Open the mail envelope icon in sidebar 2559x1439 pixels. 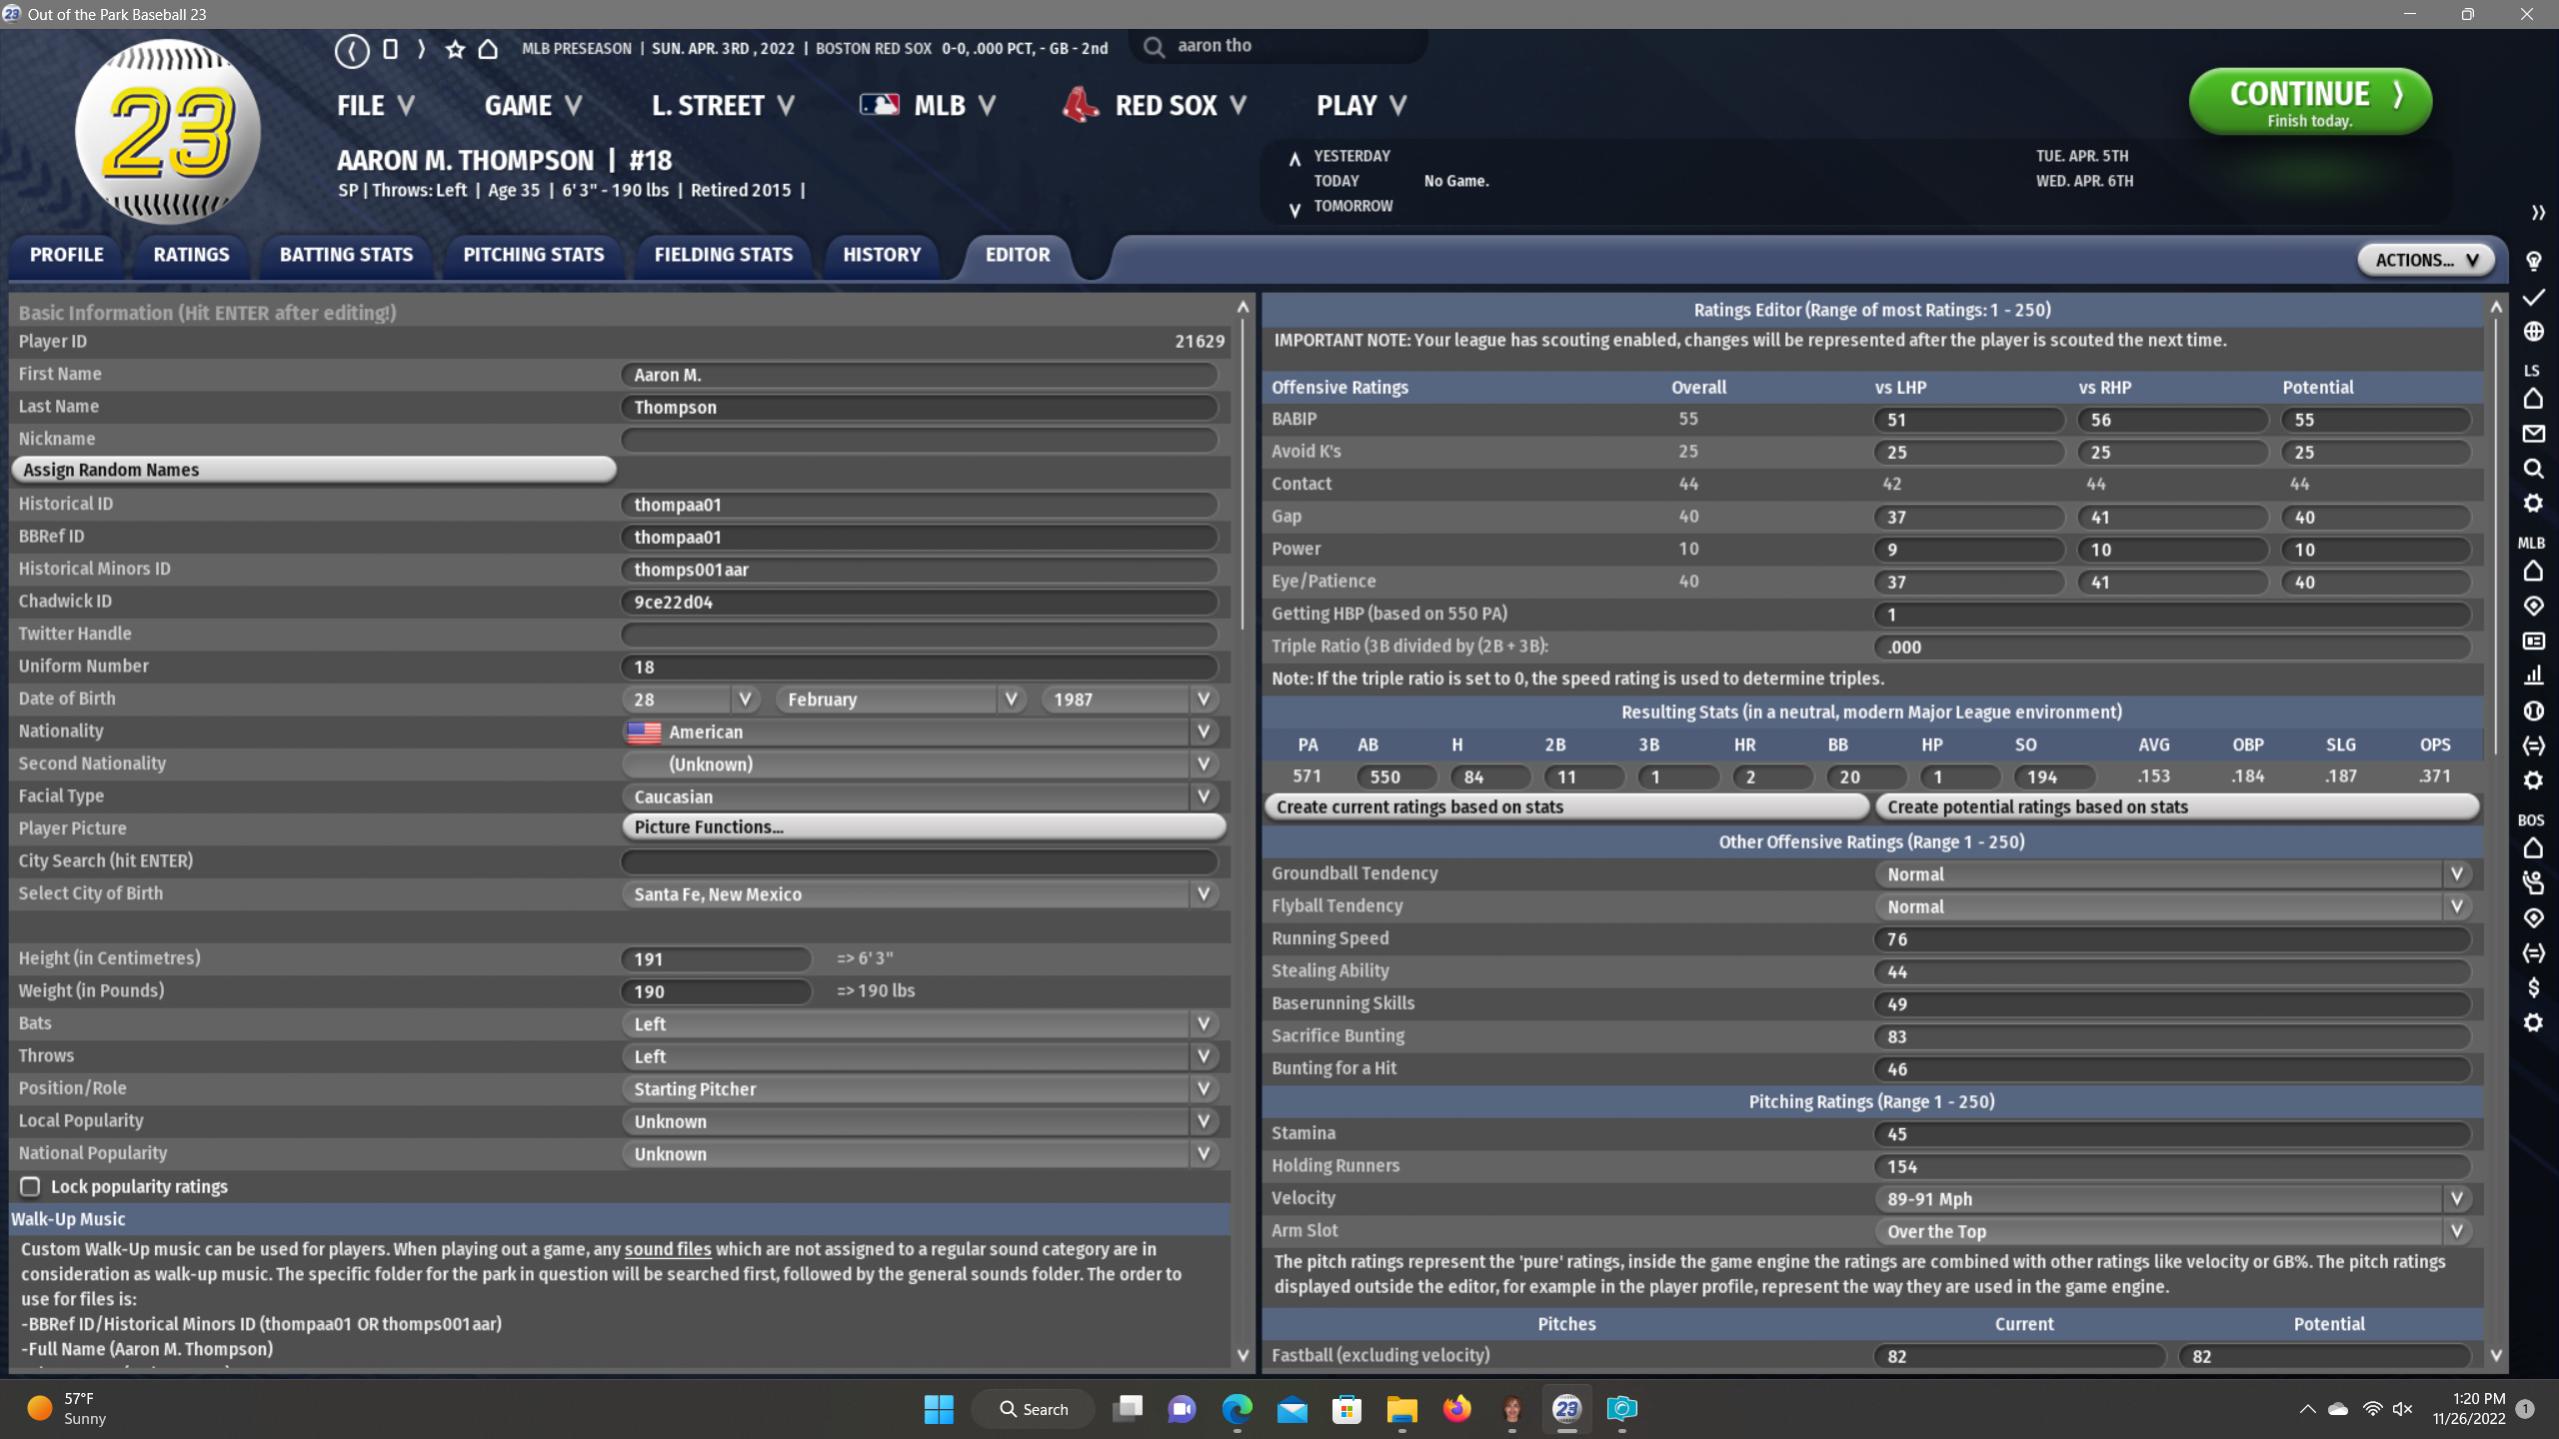[x=2533, y=434]
